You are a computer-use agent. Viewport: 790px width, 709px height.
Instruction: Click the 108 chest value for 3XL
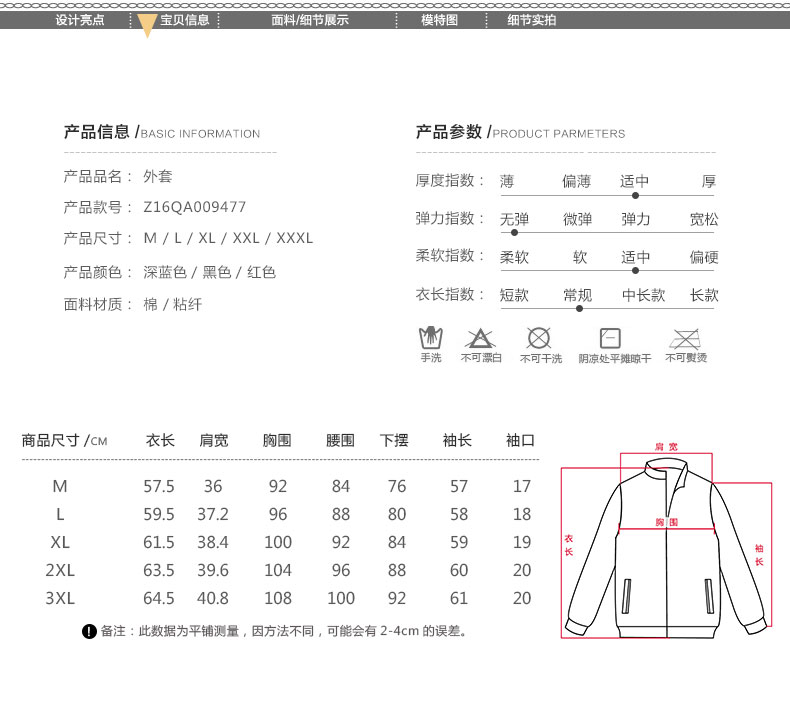click(278, 599)
